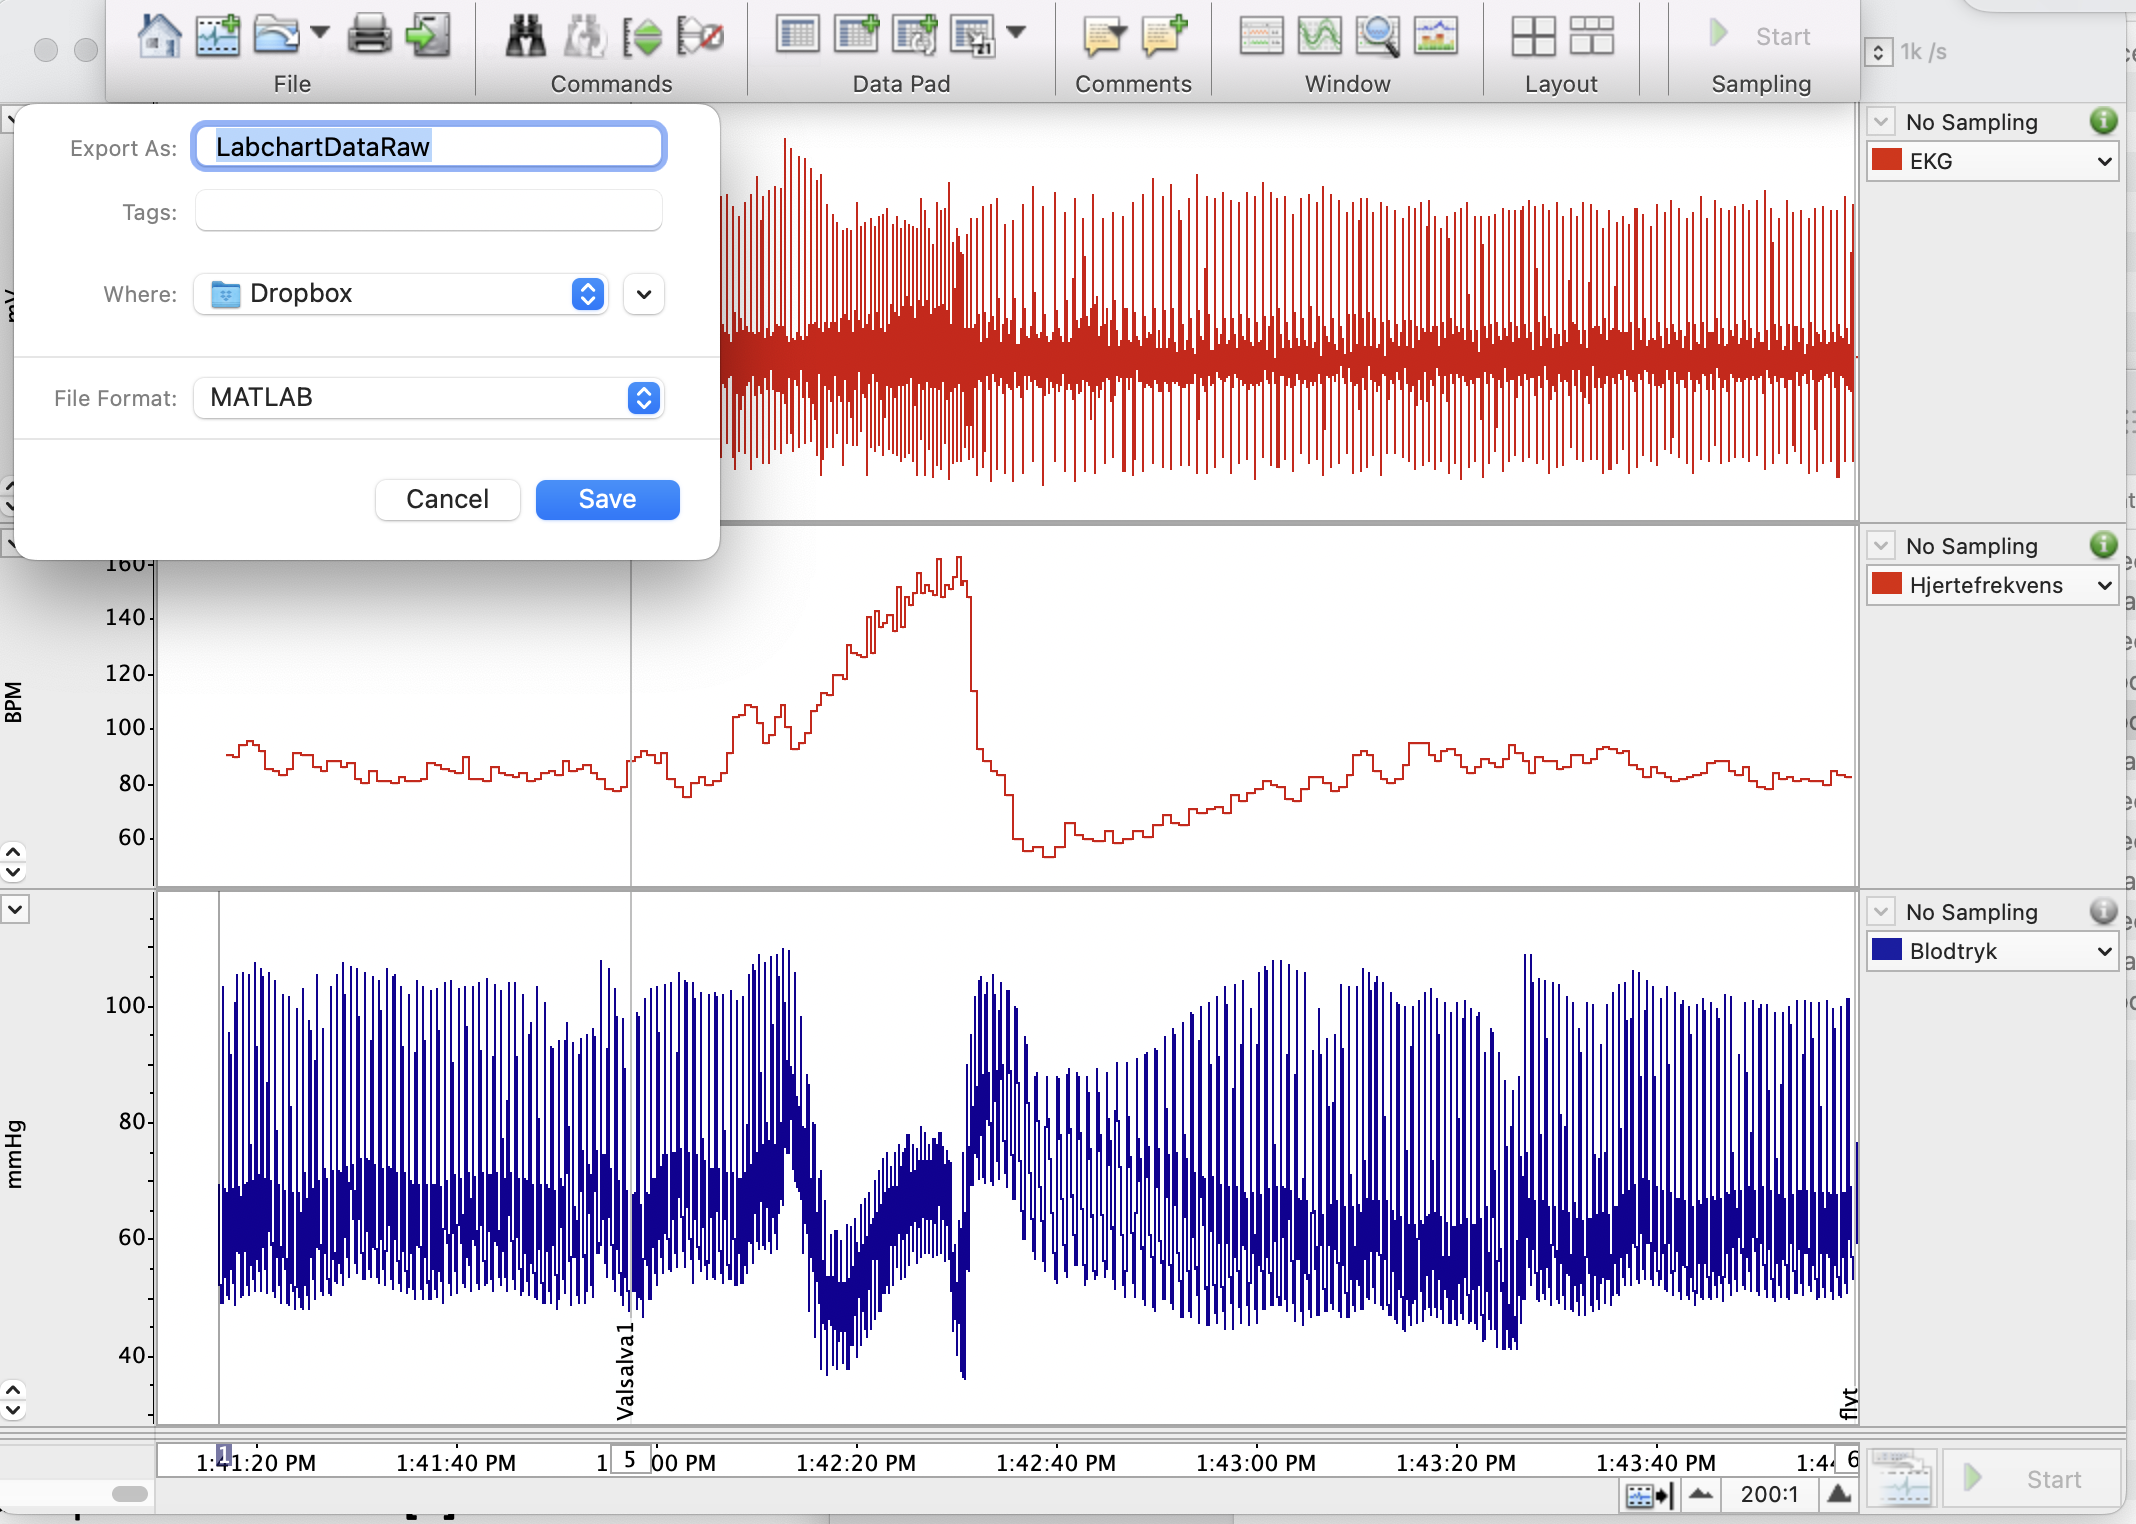Click the scroll-to-end chart icon
This screenshot has width=2136, height=1524.
(x=1648, y=1496)
